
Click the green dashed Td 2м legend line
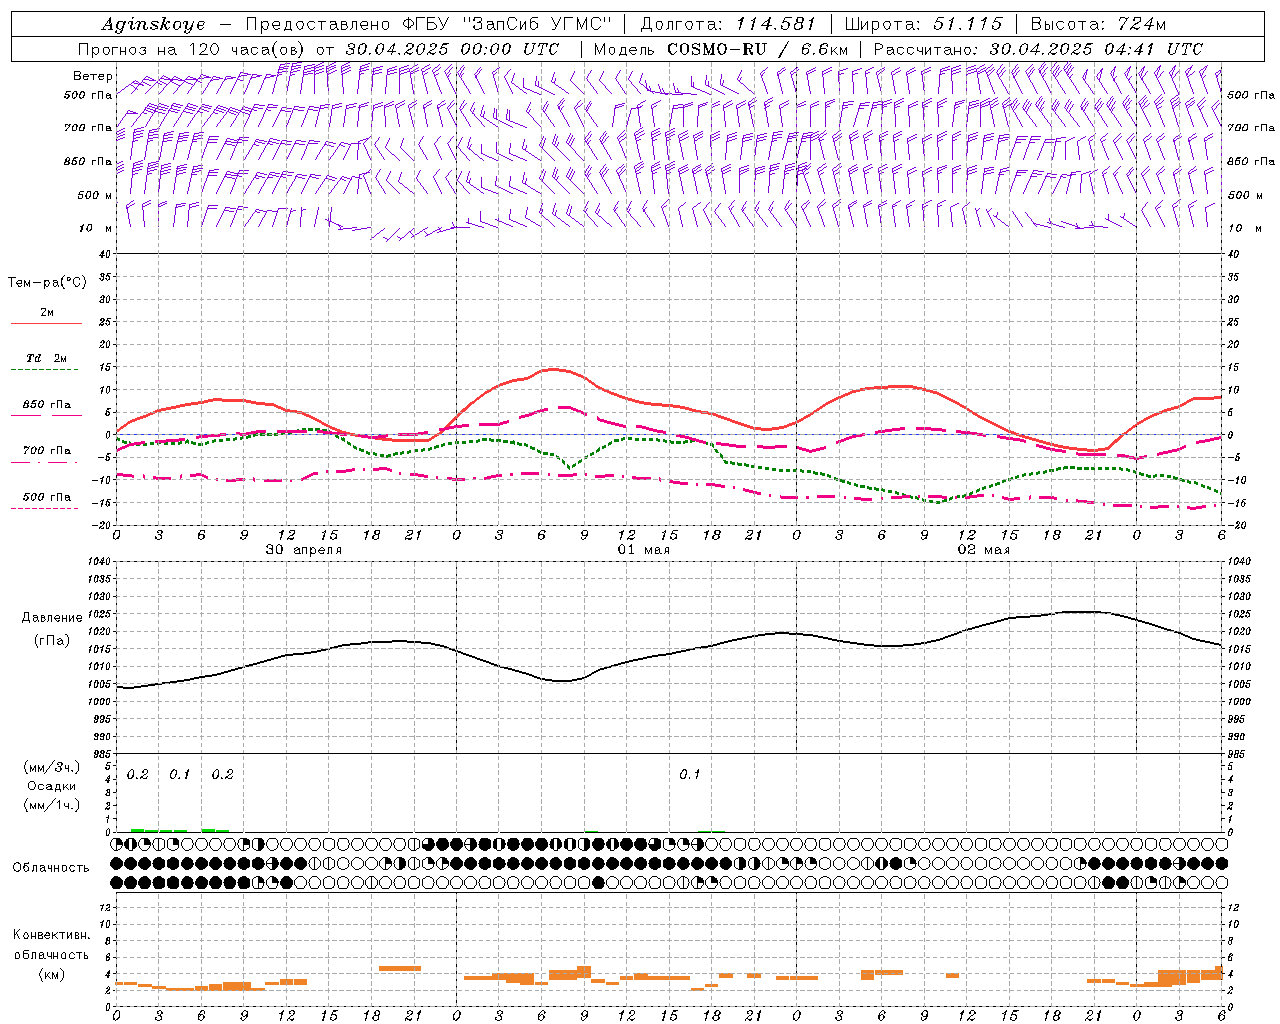click(x=44, y=370)
